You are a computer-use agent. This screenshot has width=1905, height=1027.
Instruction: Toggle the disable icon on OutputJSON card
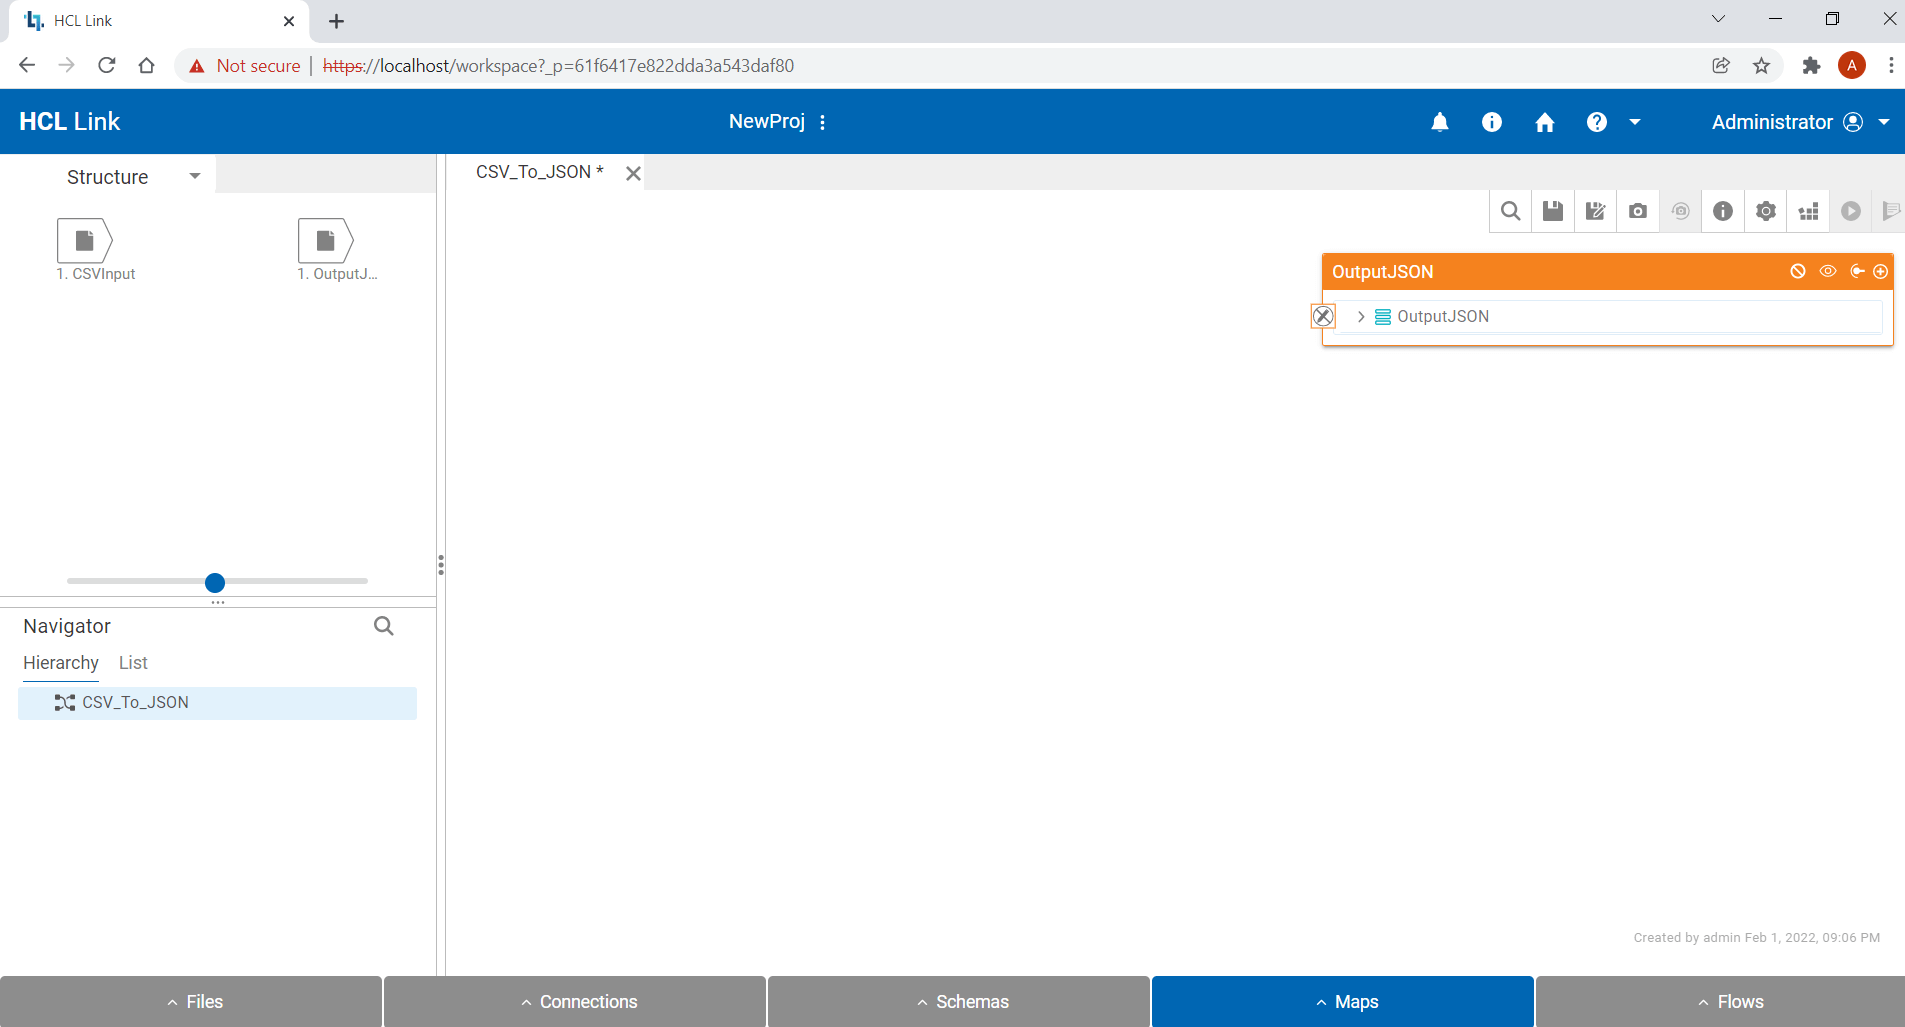point(1799,271)
